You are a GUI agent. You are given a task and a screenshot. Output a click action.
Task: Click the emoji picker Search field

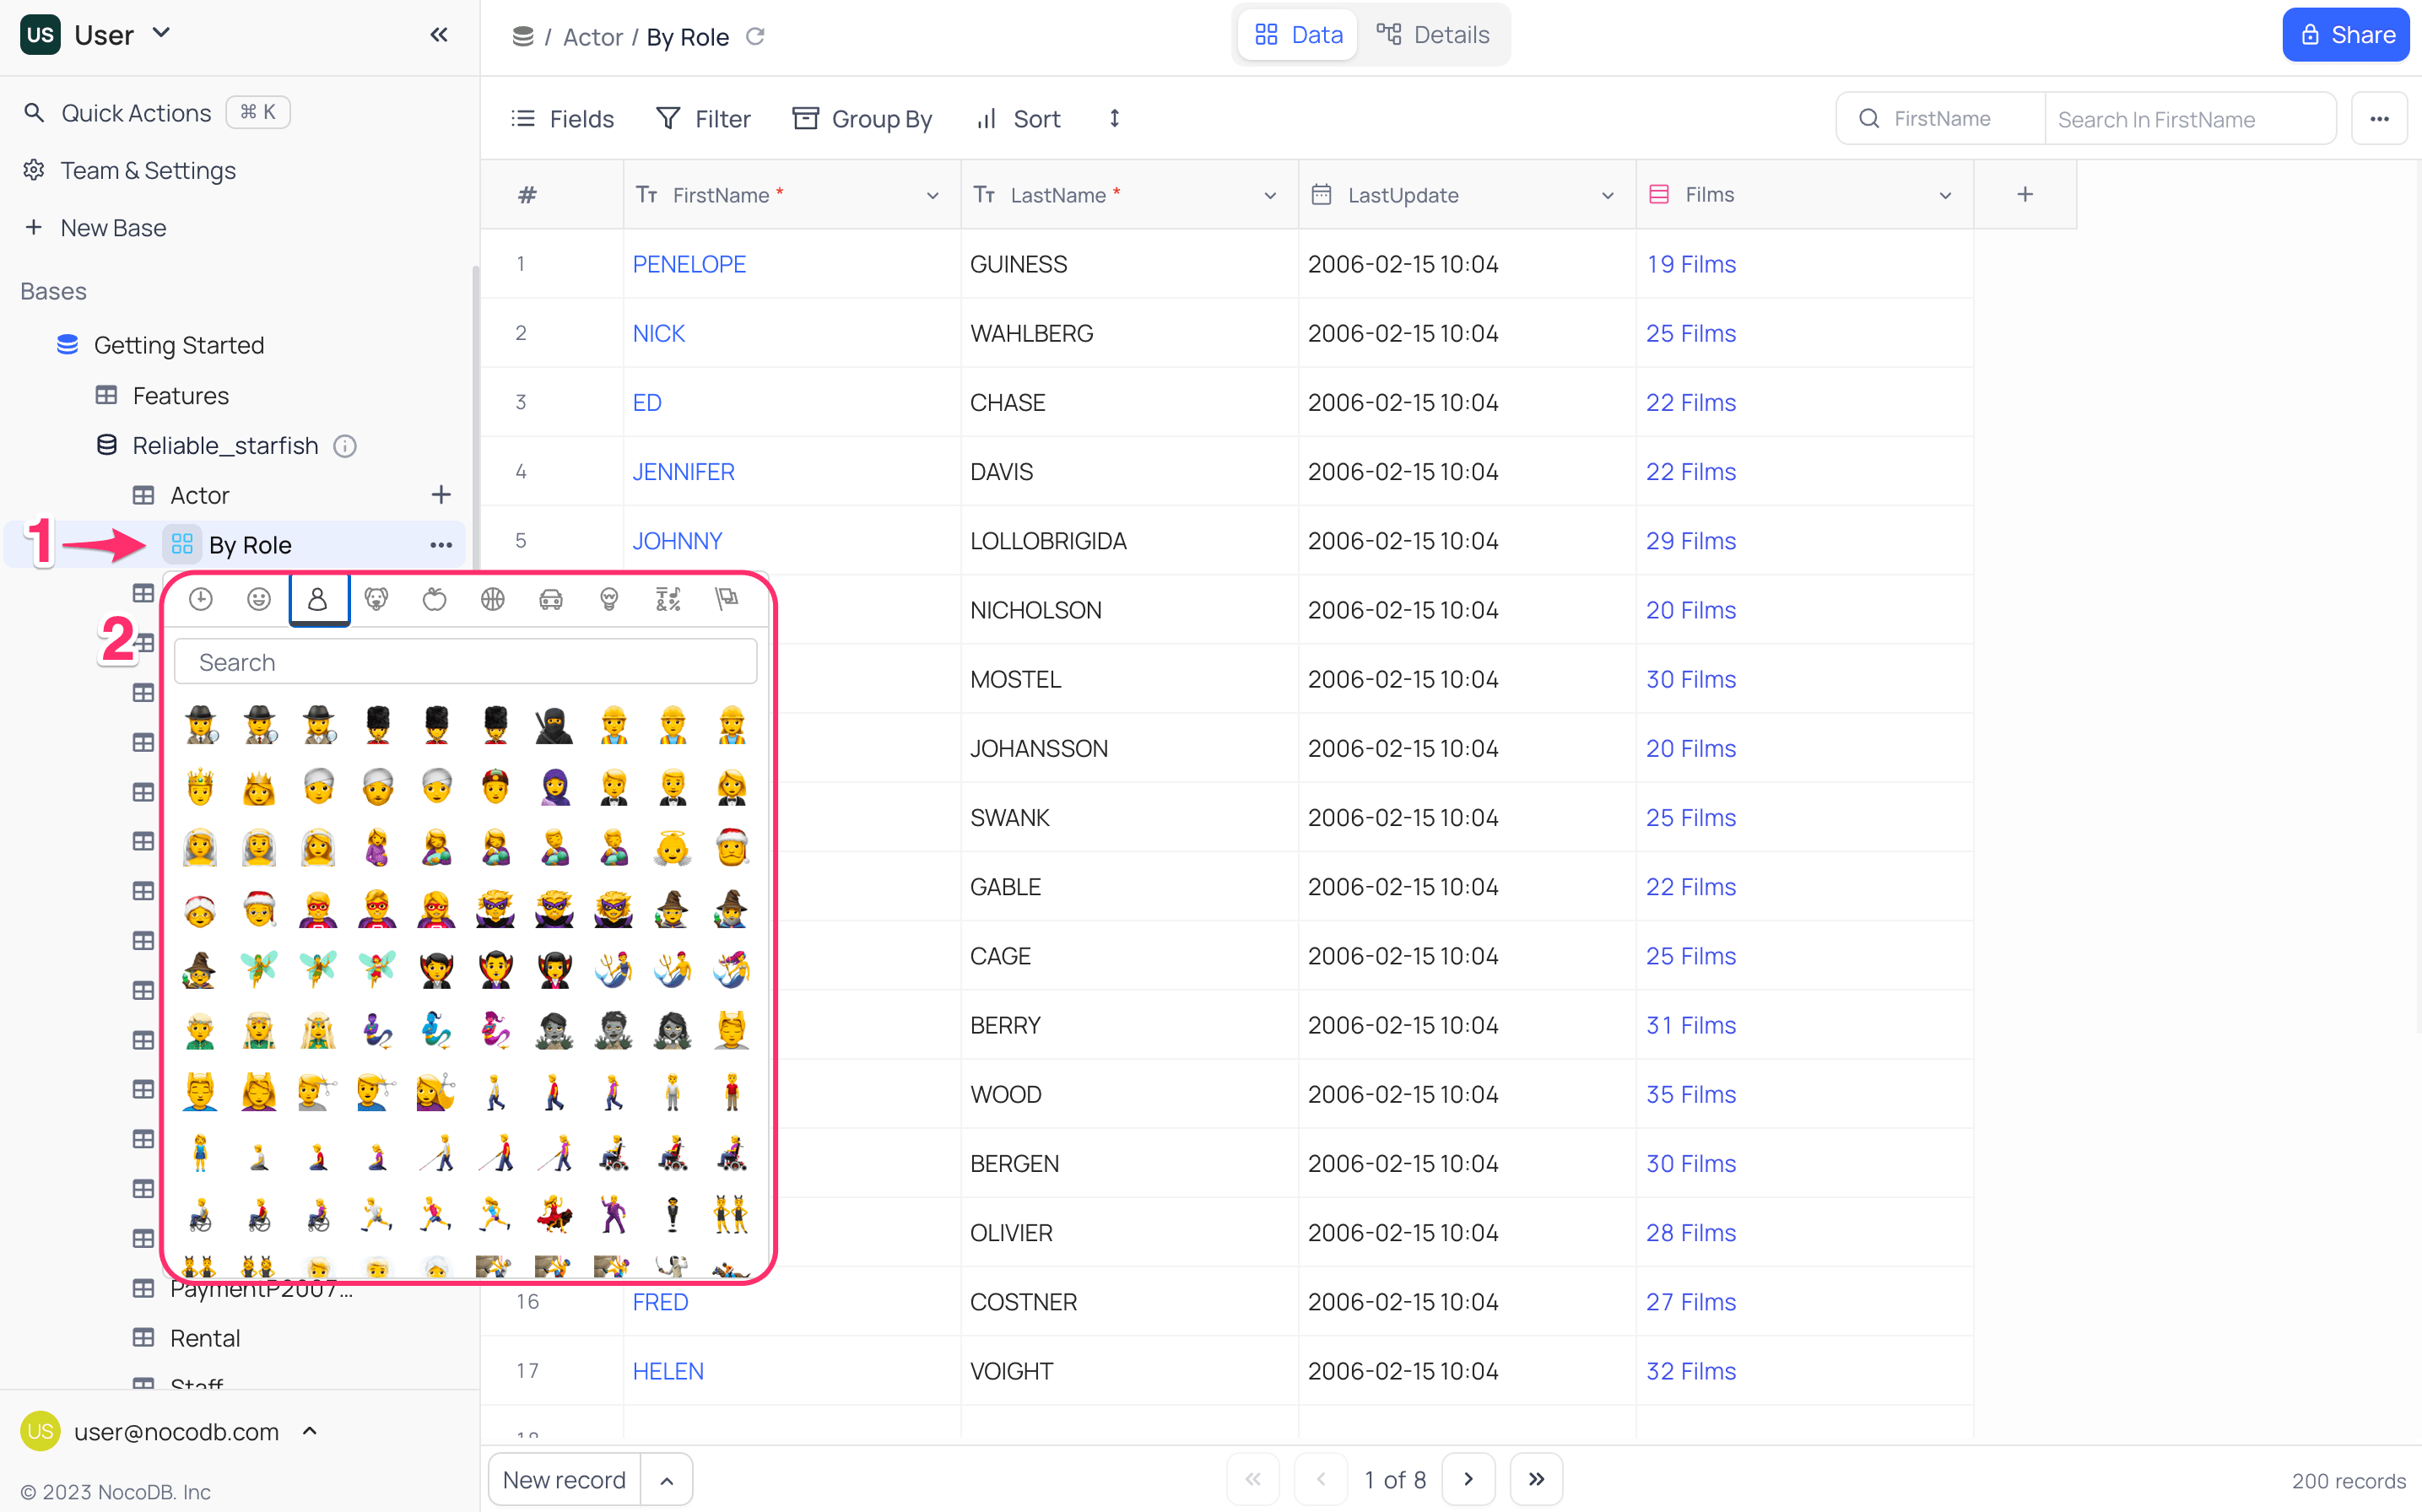pos(465,662)
